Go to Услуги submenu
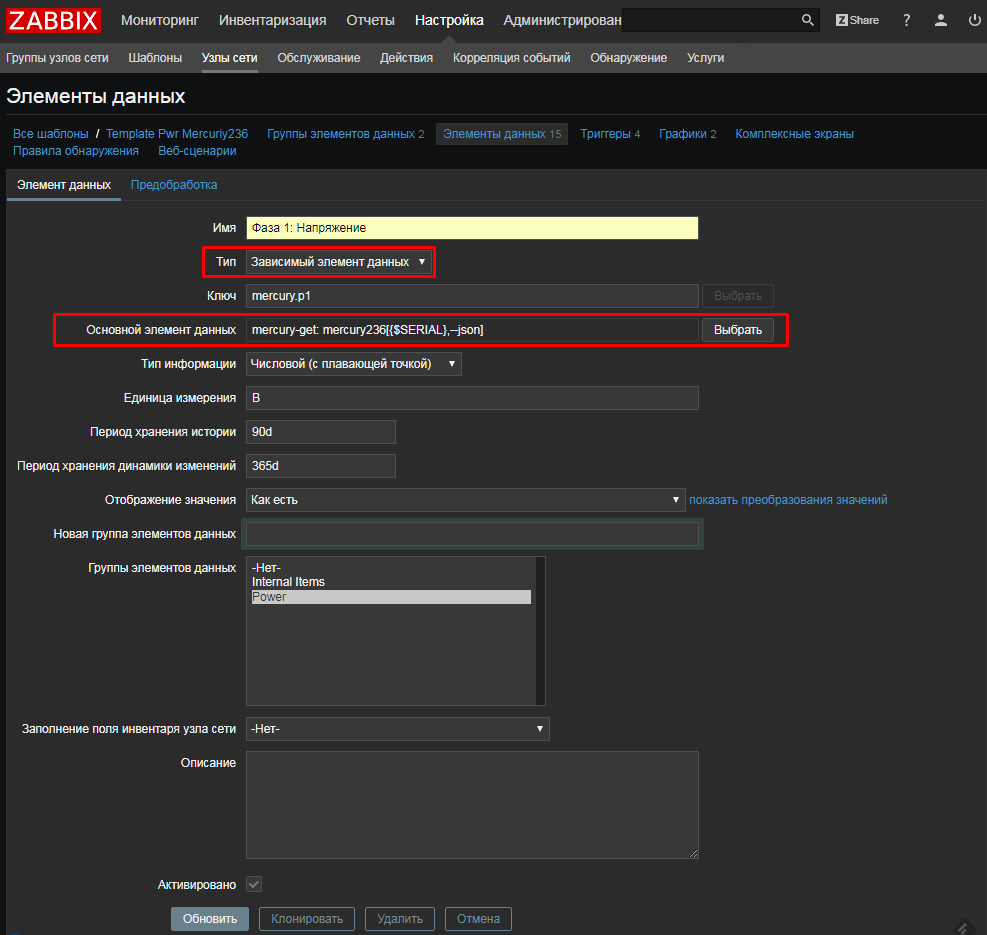Image resolution: width=987 pixels, height=935 pixels. pyautogui.click(x=705, y=58)
